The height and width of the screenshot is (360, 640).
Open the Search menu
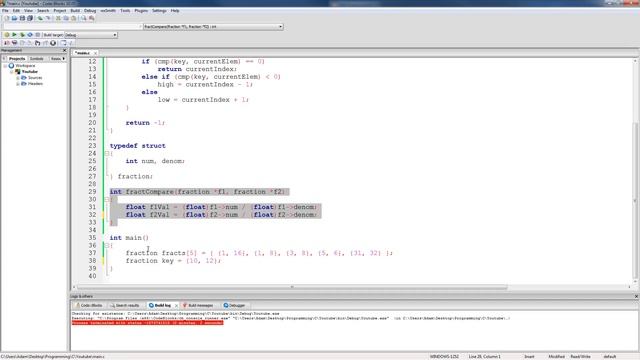(x=43, y=11)
